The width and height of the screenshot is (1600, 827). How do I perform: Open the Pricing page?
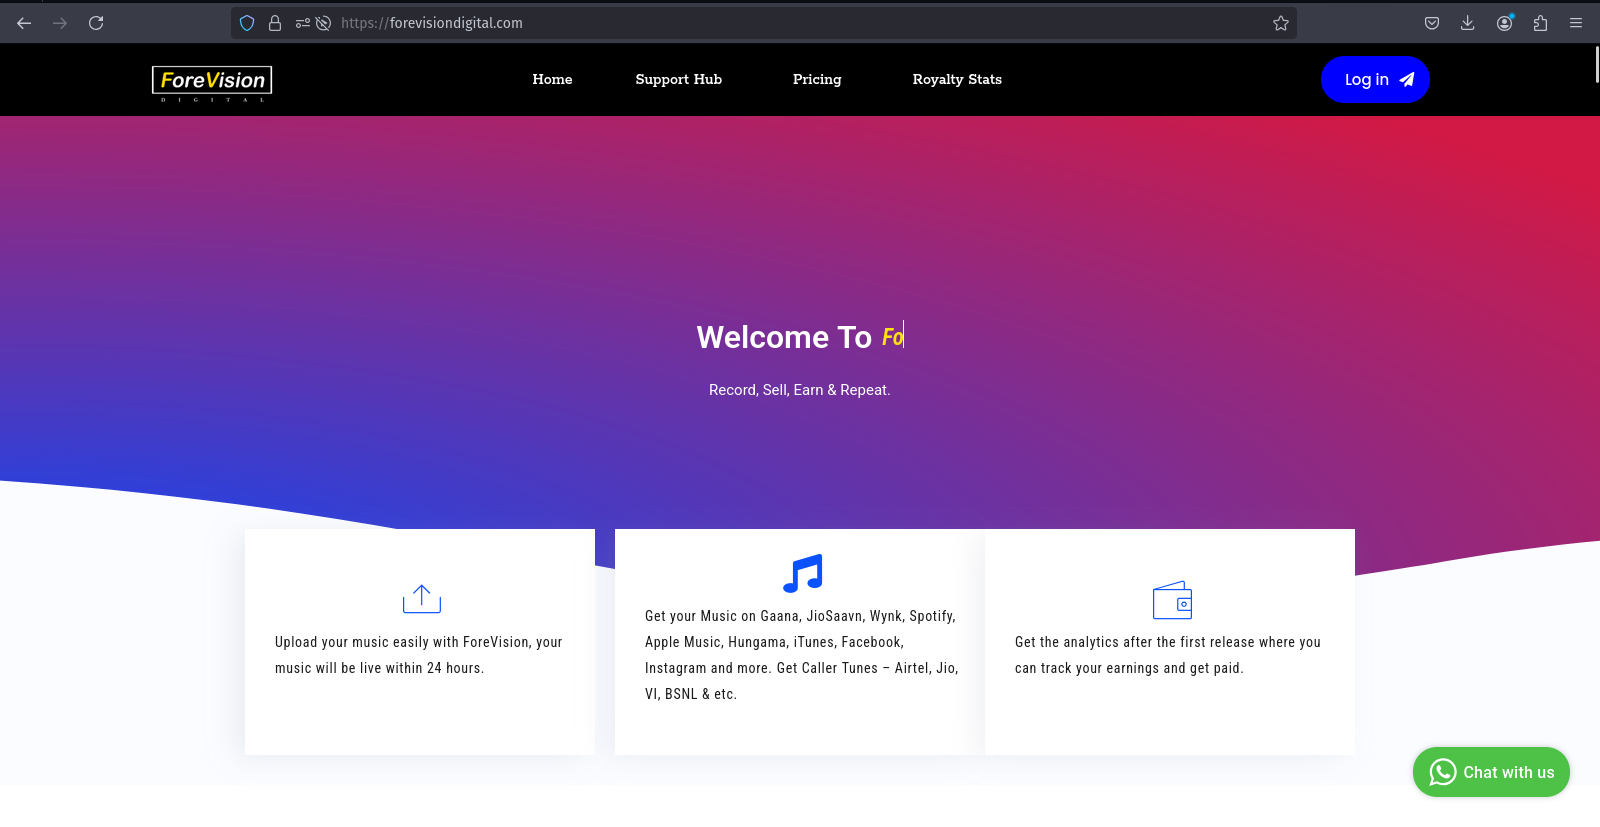(817, 79)
